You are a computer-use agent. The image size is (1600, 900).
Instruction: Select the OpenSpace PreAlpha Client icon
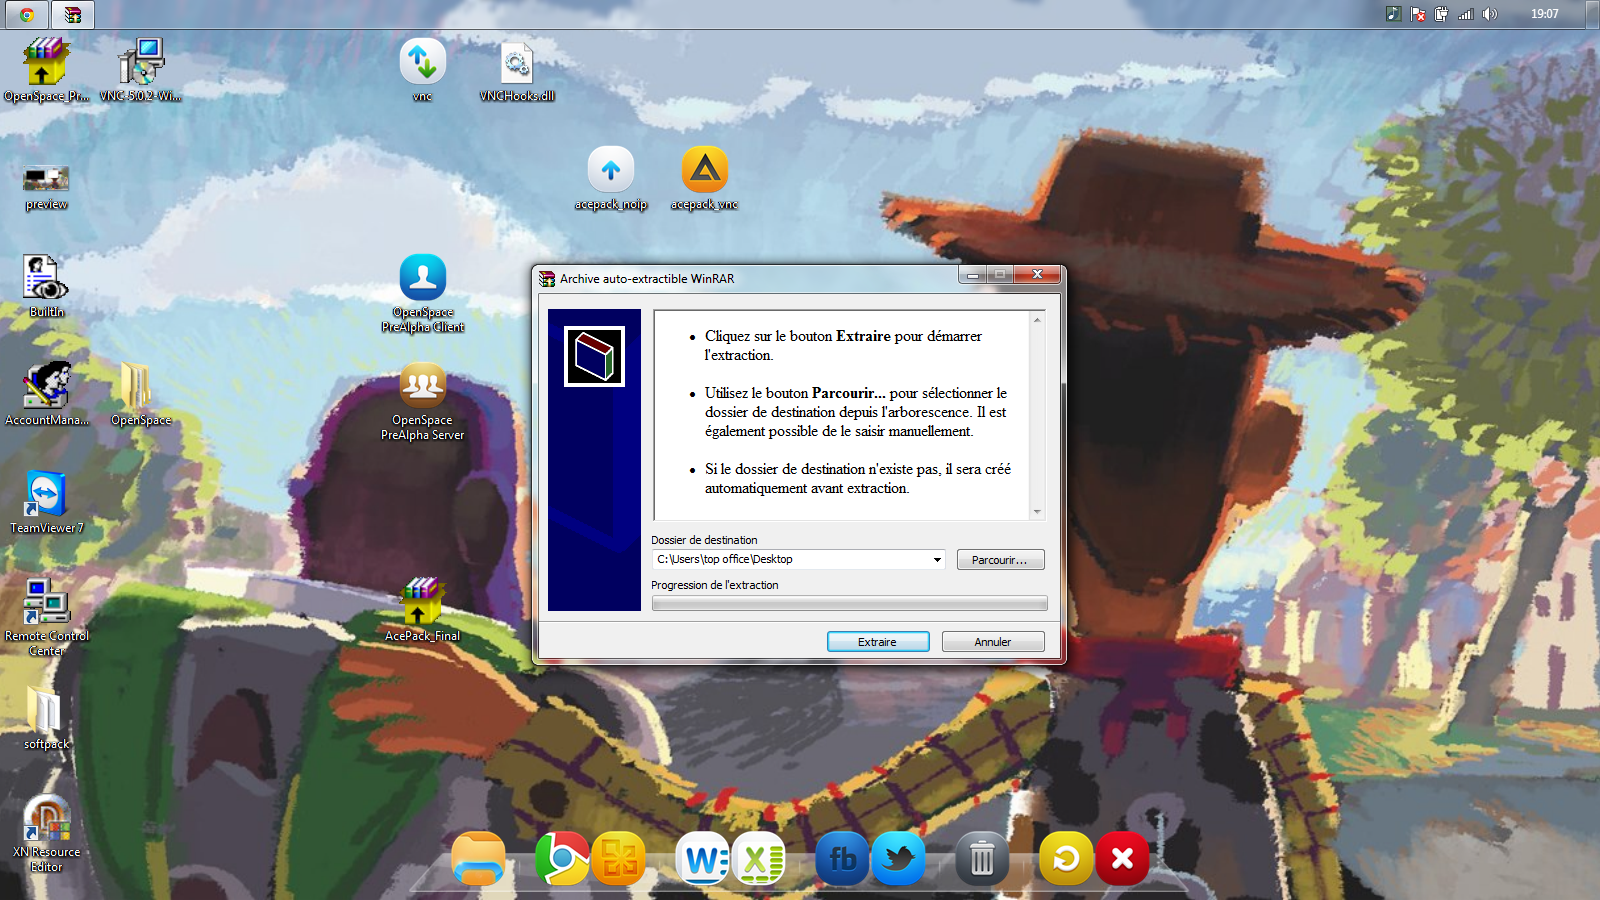click(x=423, y=293)
